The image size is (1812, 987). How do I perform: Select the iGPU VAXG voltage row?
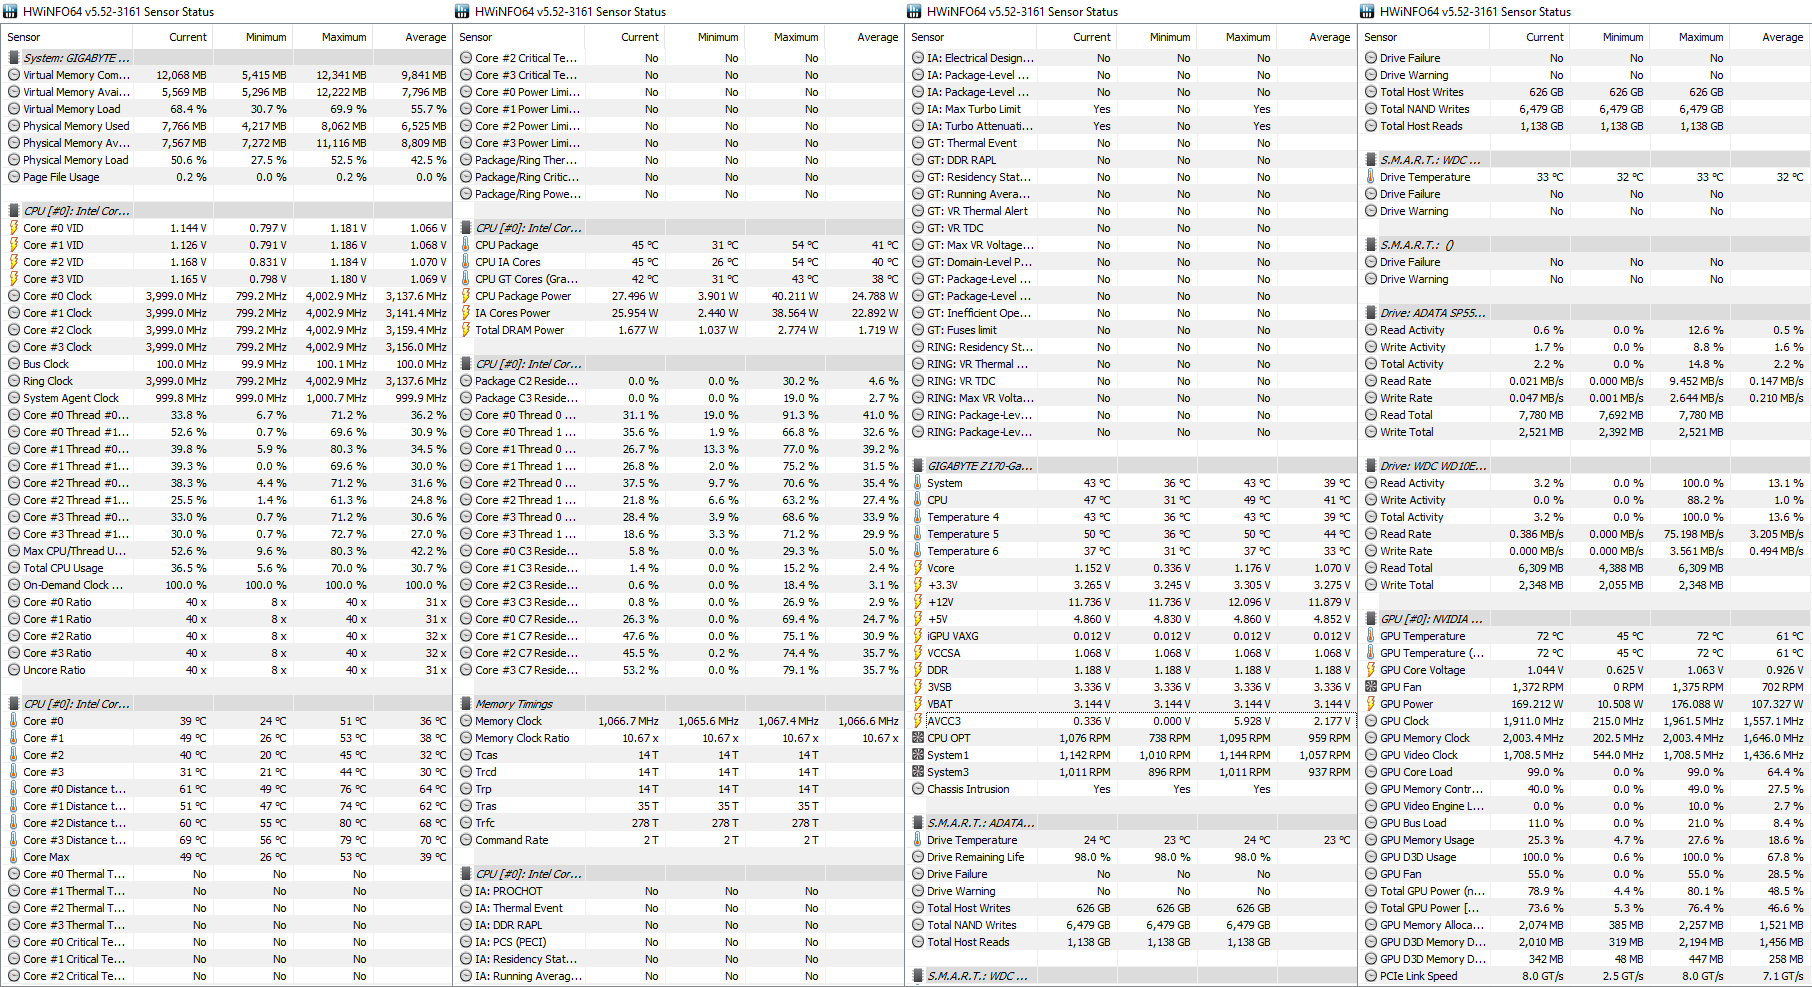tap(1131, 636)
